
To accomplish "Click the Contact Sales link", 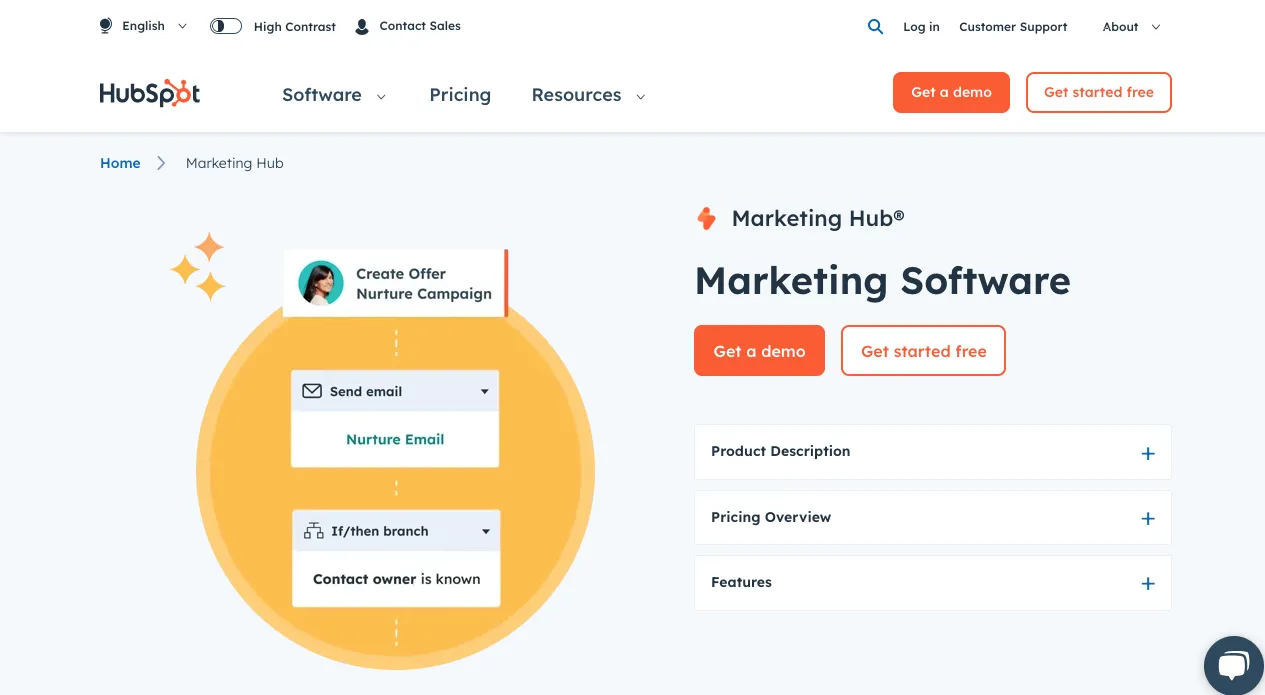I will click(420, 26).
